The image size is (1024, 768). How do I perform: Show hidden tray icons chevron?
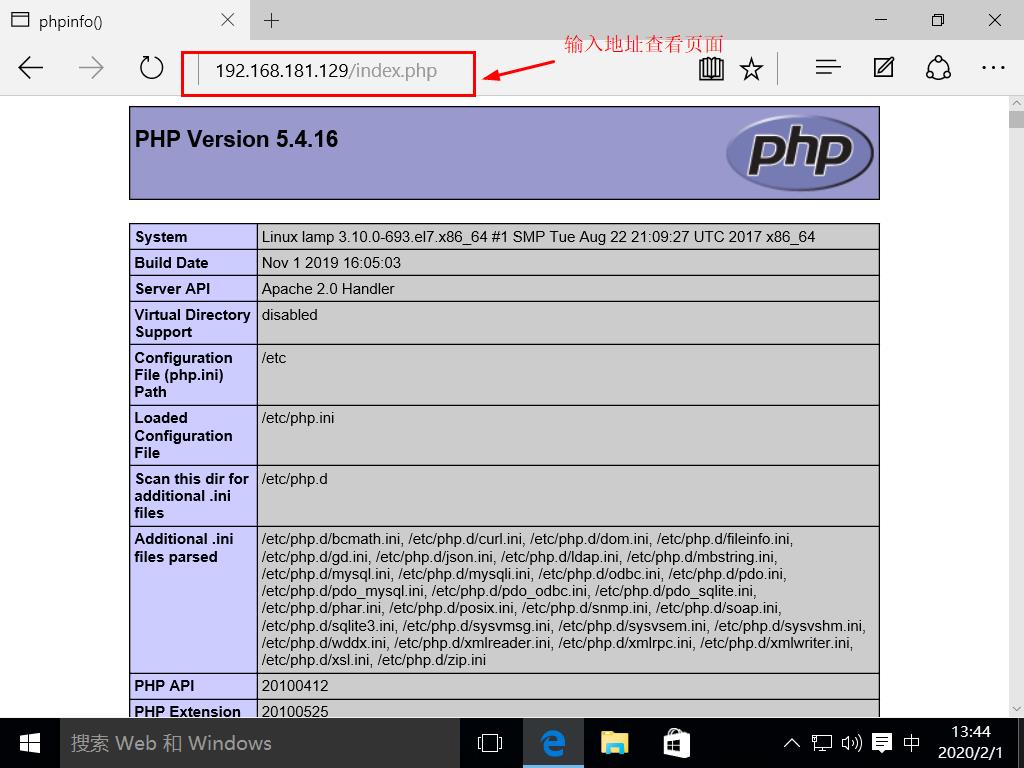point(792,743)
